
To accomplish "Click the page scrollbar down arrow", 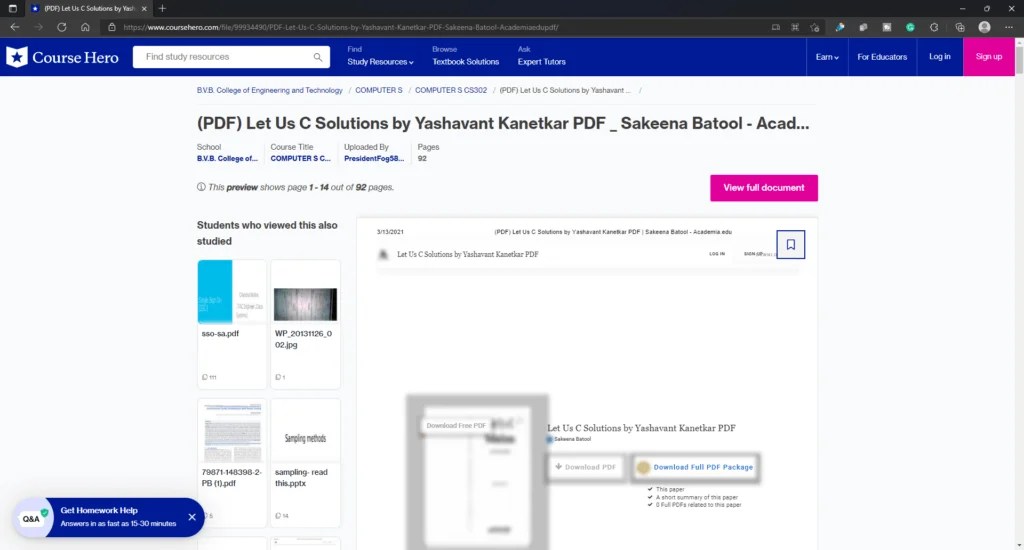I will click(1019, 545).
